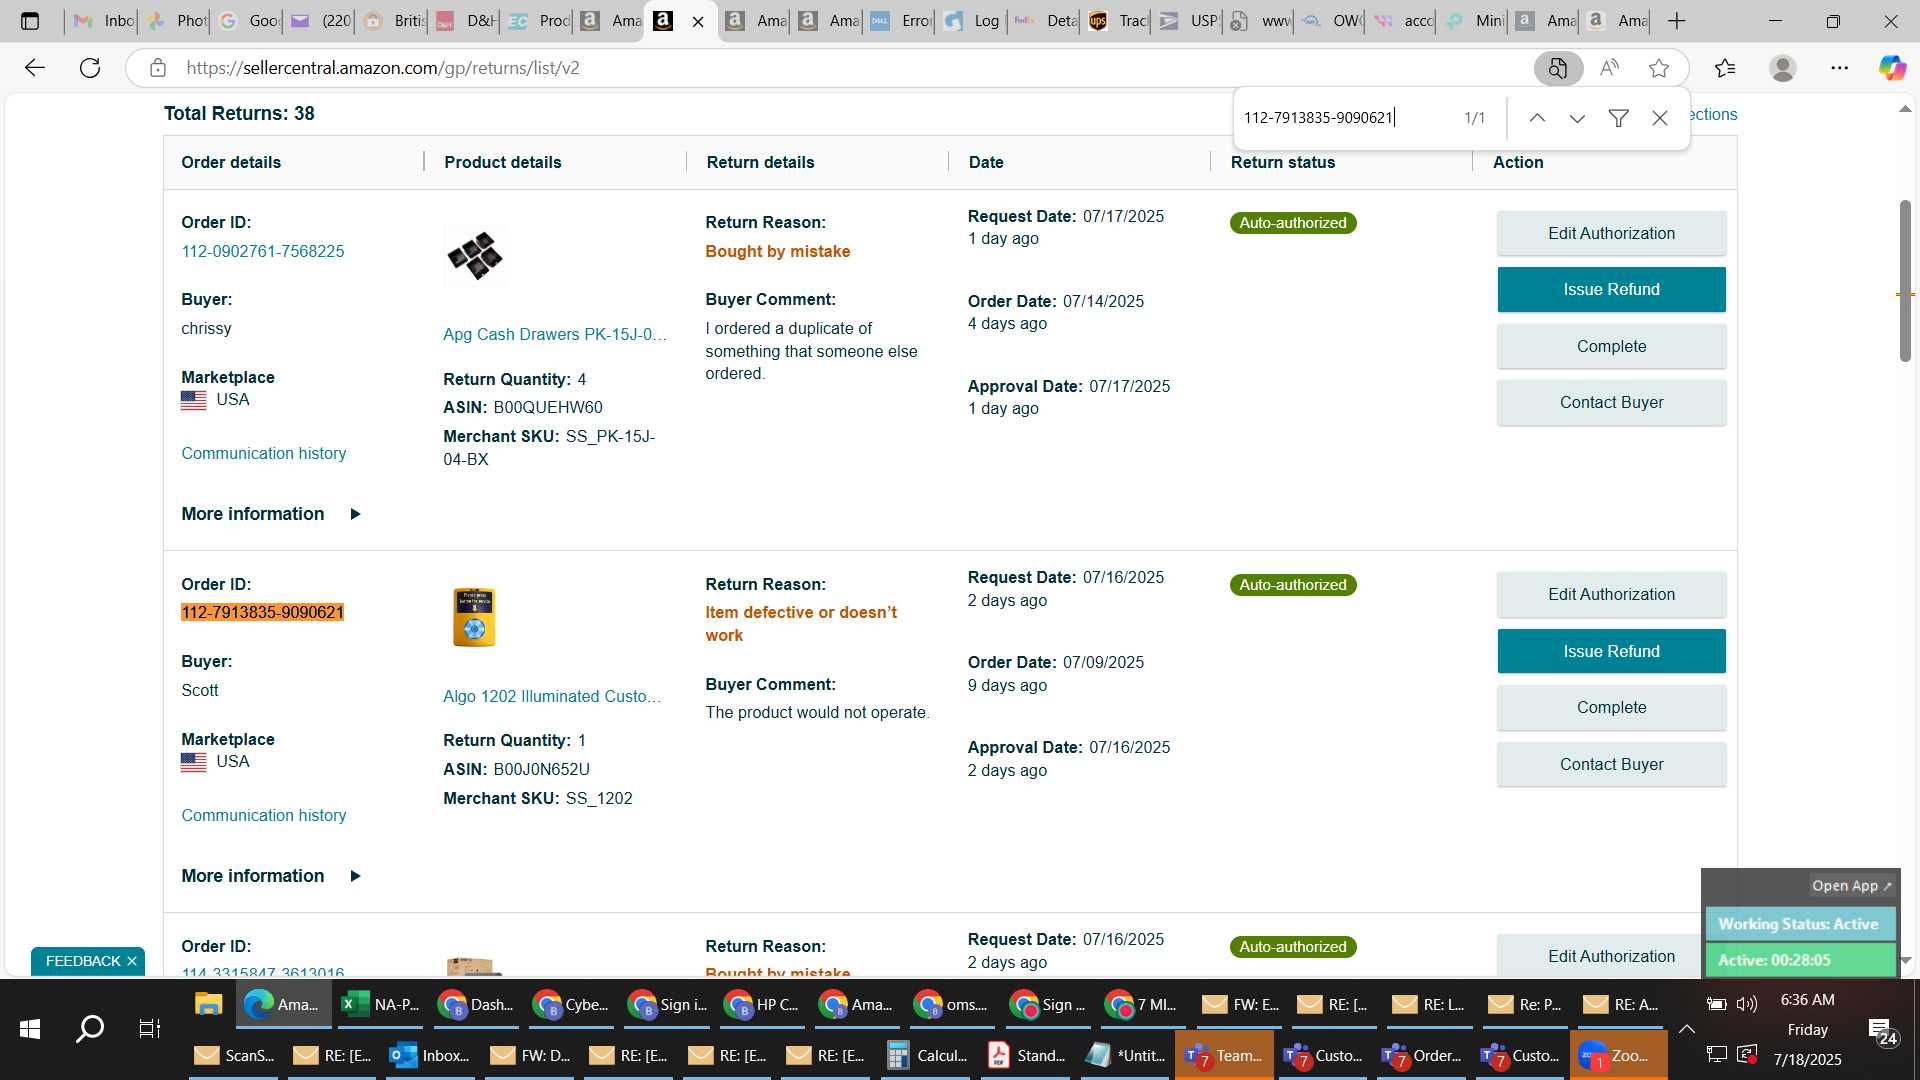Open order 112-0902761-7568225

click(x=263, y=251)
